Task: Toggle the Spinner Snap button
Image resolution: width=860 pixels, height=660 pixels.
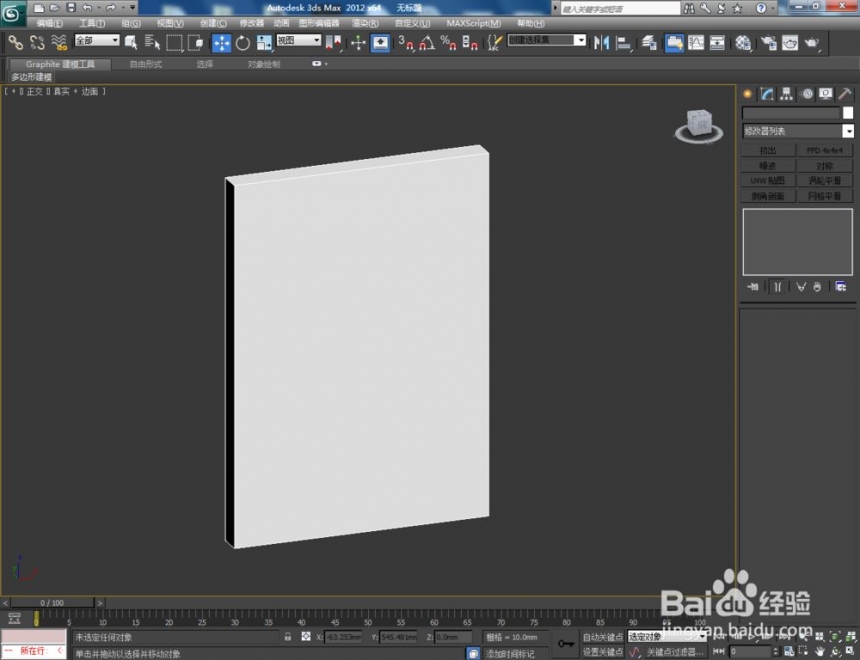Action: pyautogui.click(x=469, y=42)
